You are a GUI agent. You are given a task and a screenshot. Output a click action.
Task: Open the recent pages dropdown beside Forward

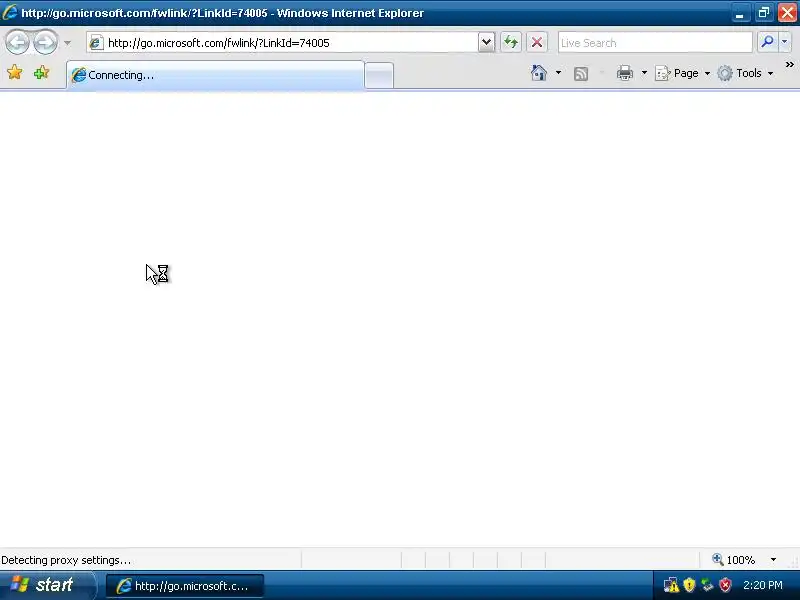coord(67,43)
